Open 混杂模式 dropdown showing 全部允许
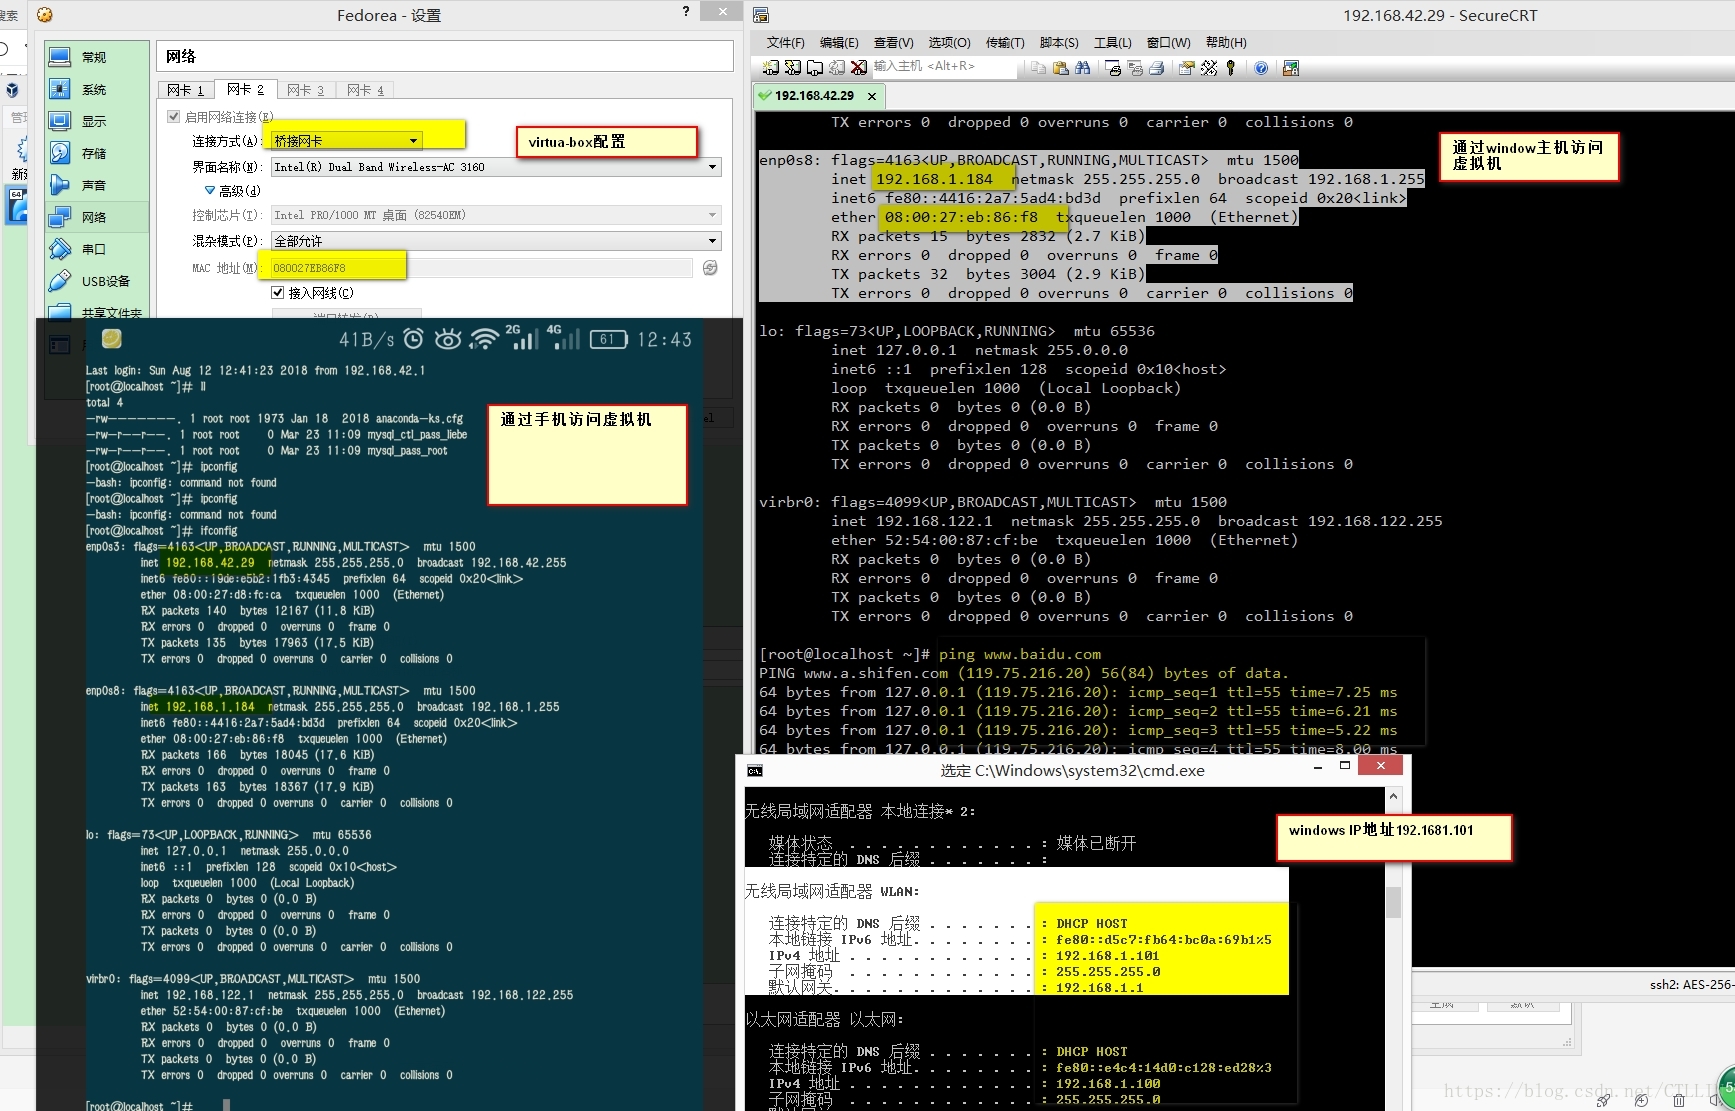 pyautogui.click(x=496, y=241)
